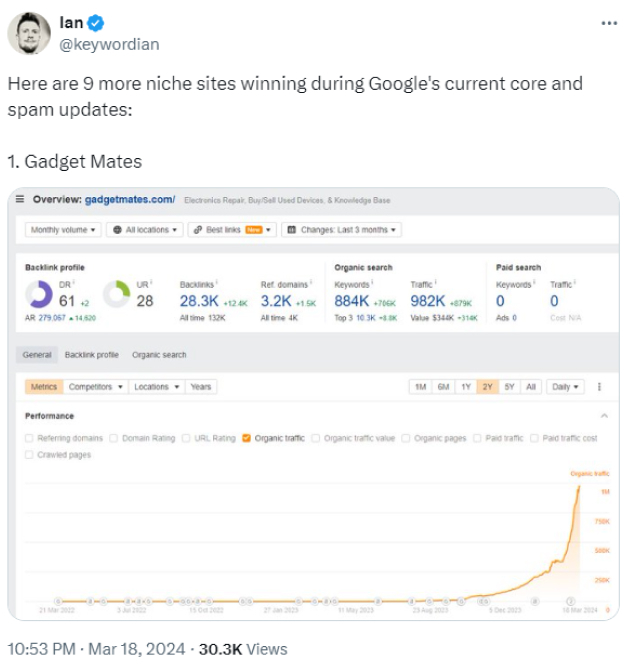Viewport: 626px width, 672px height.
Task: Click the DR donut chart icon
Action: (x=39, y=294)
